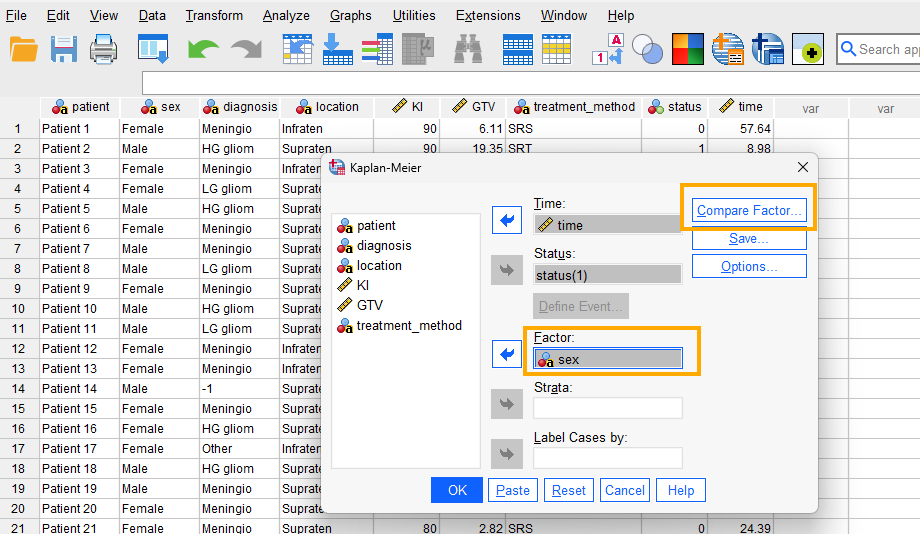Open Find with the binoculars icon
This screenshot has width=920, height=534.
coord(468,49)
